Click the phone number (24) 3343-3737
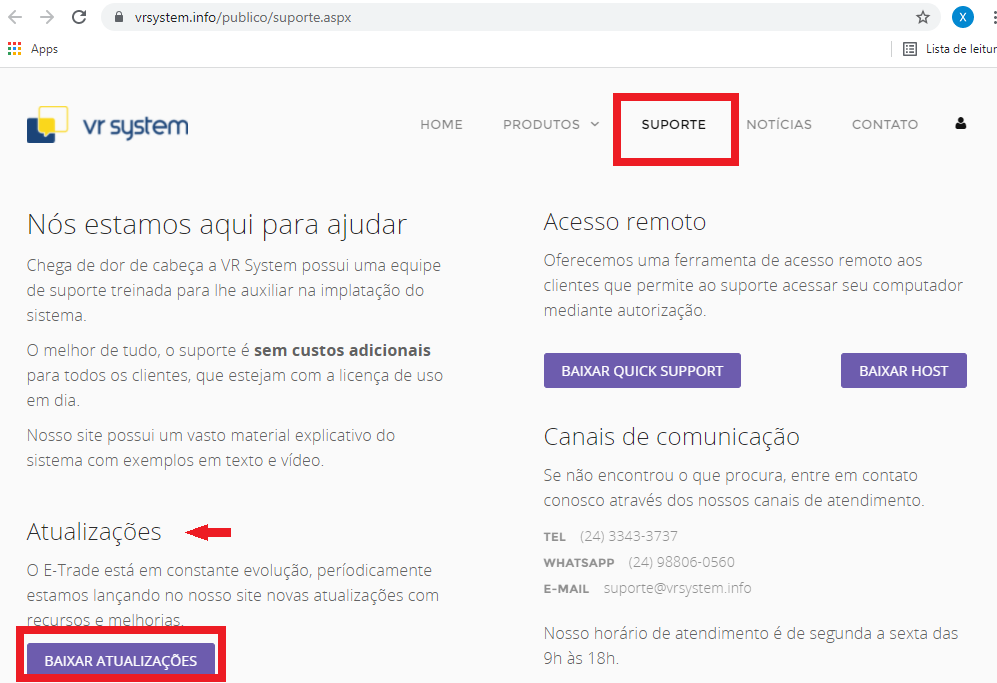The width and height of the screenshot is (997, 683). click(628, 536)
